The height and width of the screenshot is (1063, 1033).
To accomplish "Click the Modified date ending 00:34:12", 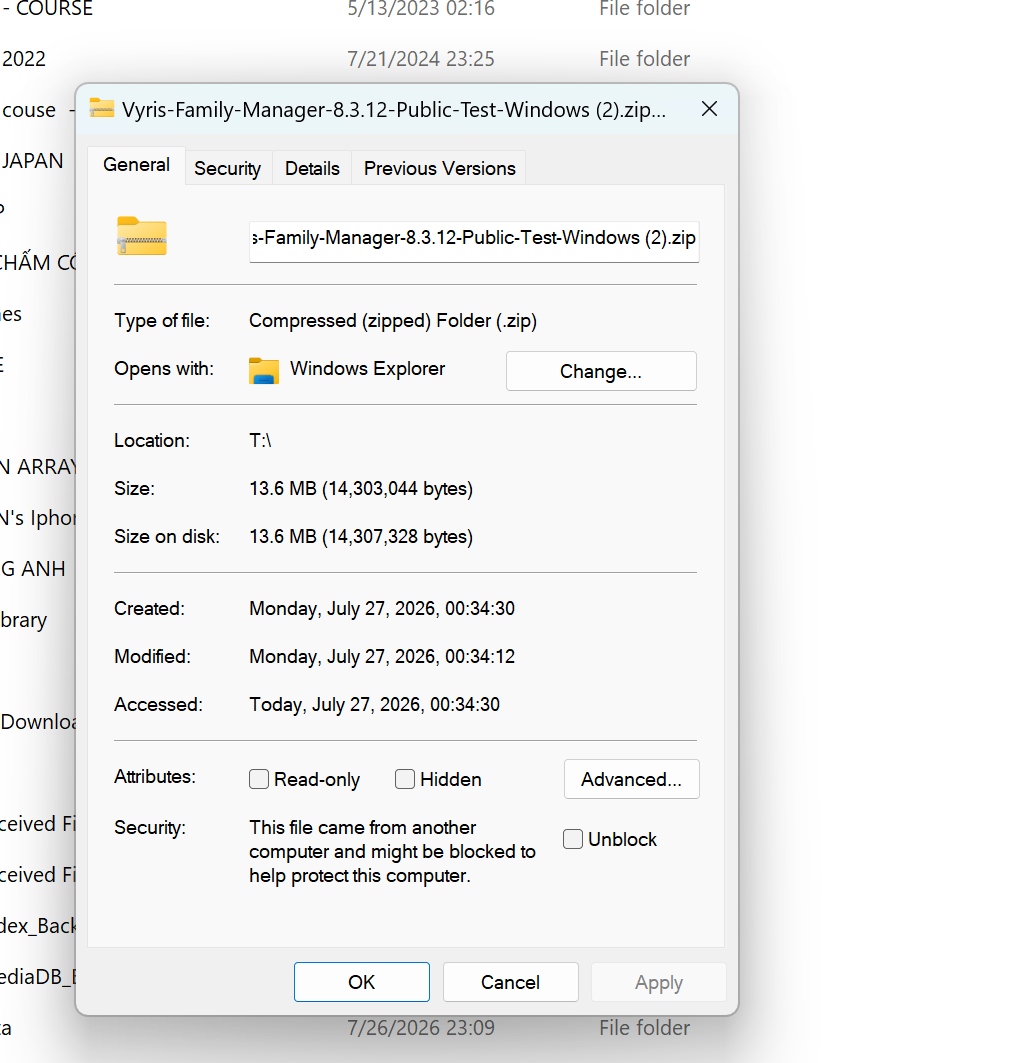I will [382, 657].
